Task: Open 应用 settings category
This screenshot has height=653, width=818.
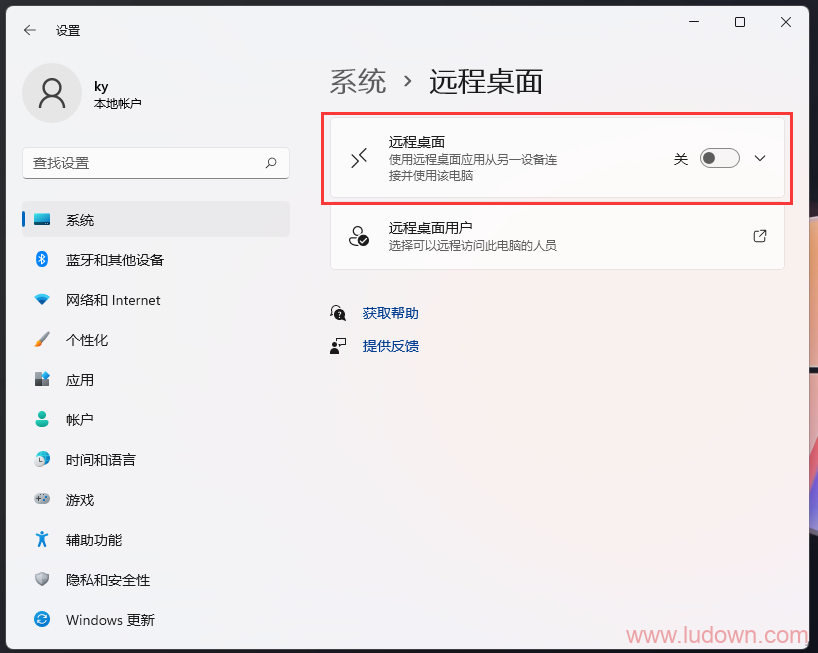Action: pos(156,379)
